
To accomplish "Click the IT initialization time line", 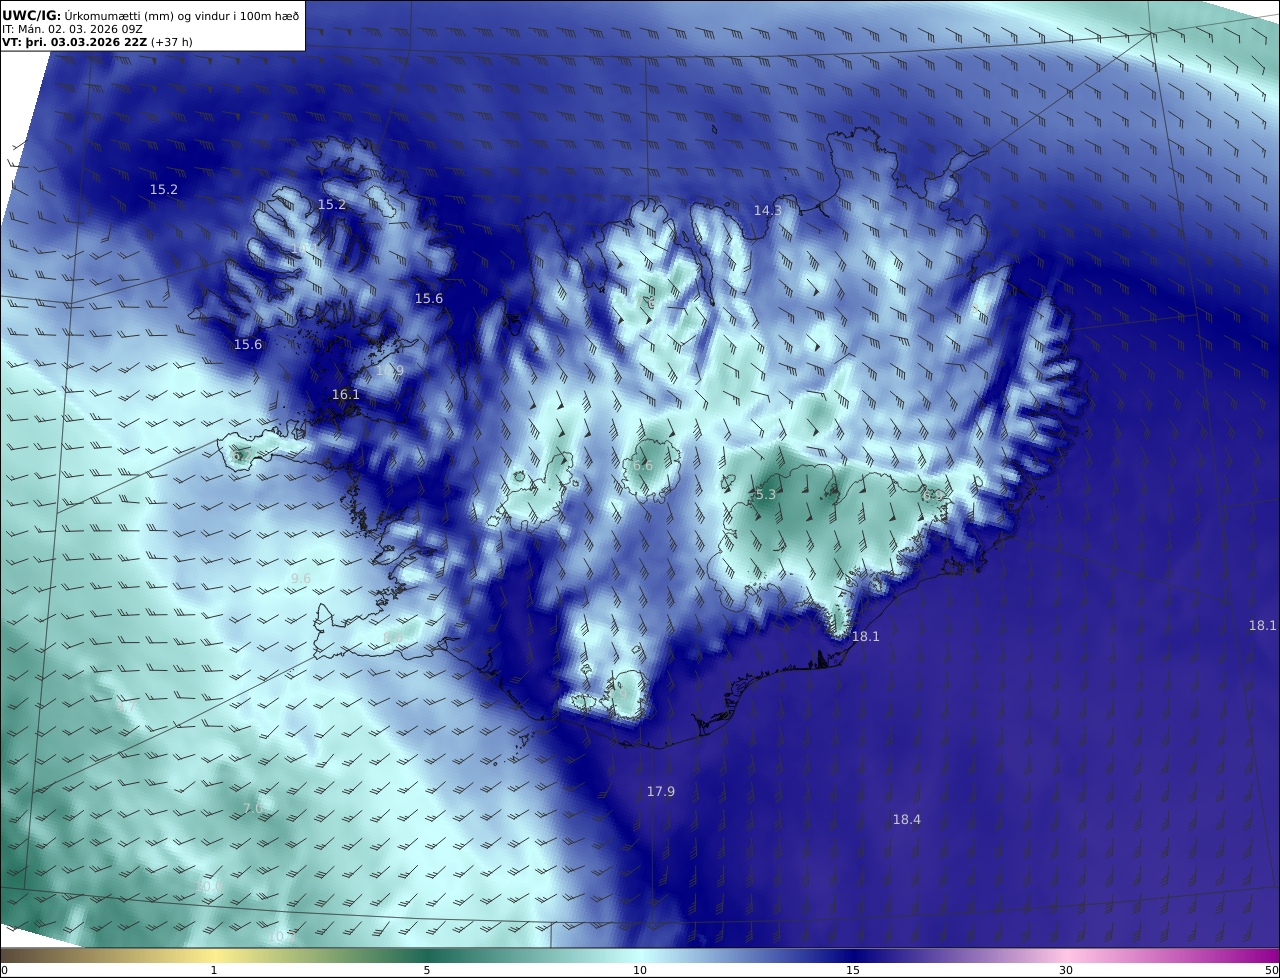I will click(73, 29).
